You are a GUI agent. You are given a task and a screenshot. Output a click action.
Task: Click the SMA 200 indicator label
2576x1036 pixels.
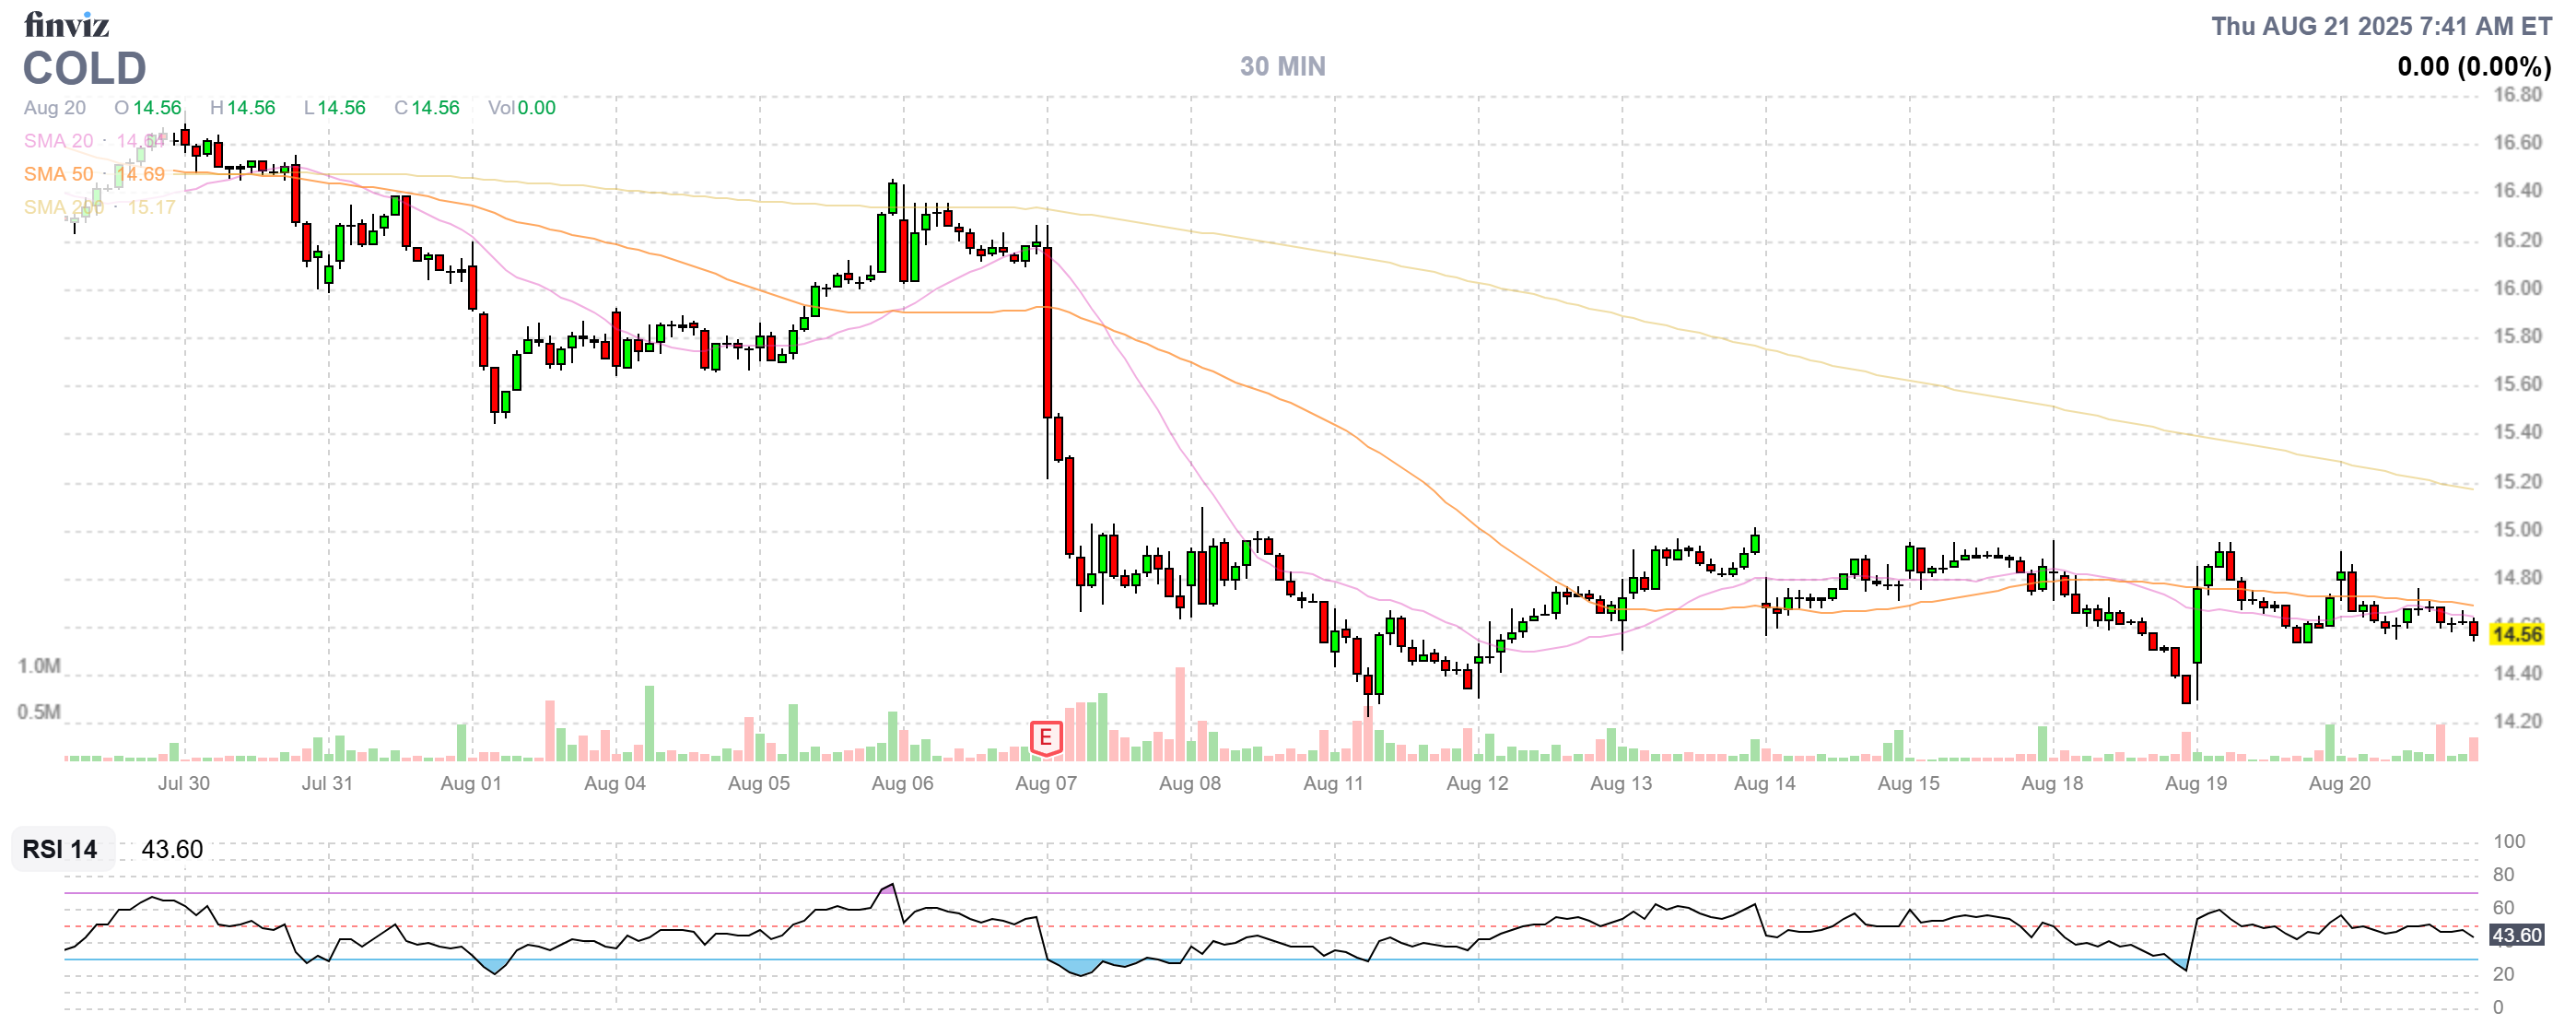coord(62,207)
